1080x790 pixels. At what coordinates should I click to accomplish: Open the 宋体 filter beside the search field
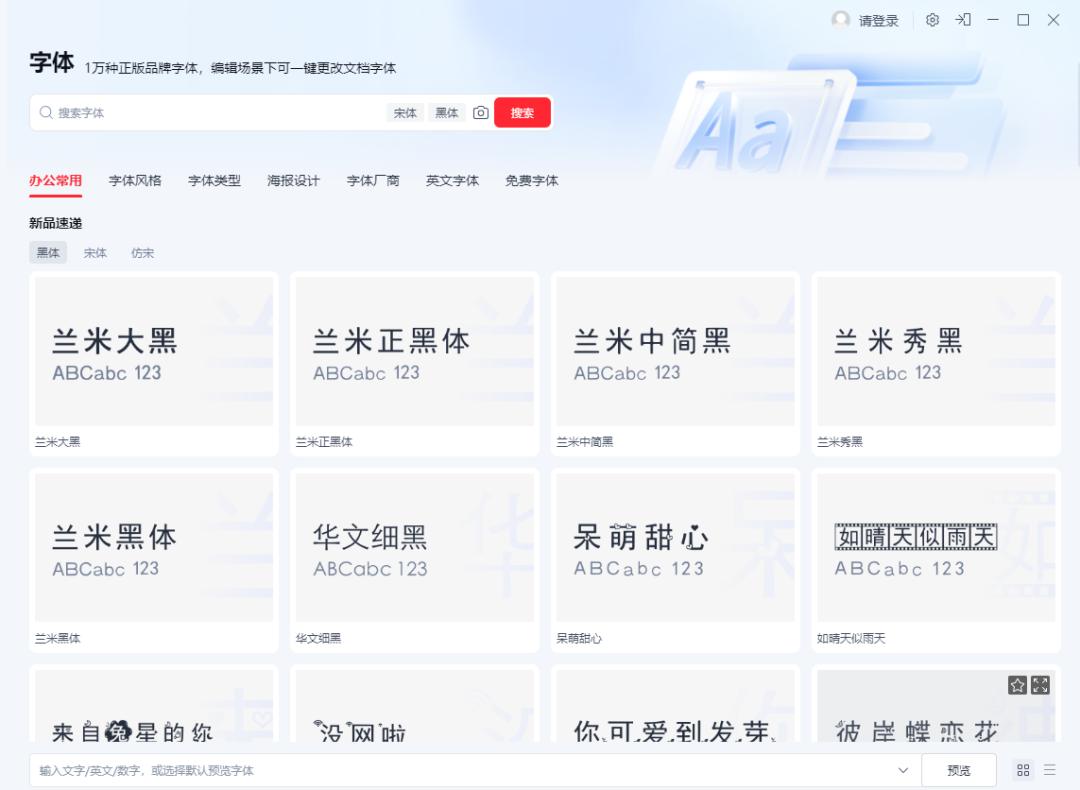(x=405, y=113)
